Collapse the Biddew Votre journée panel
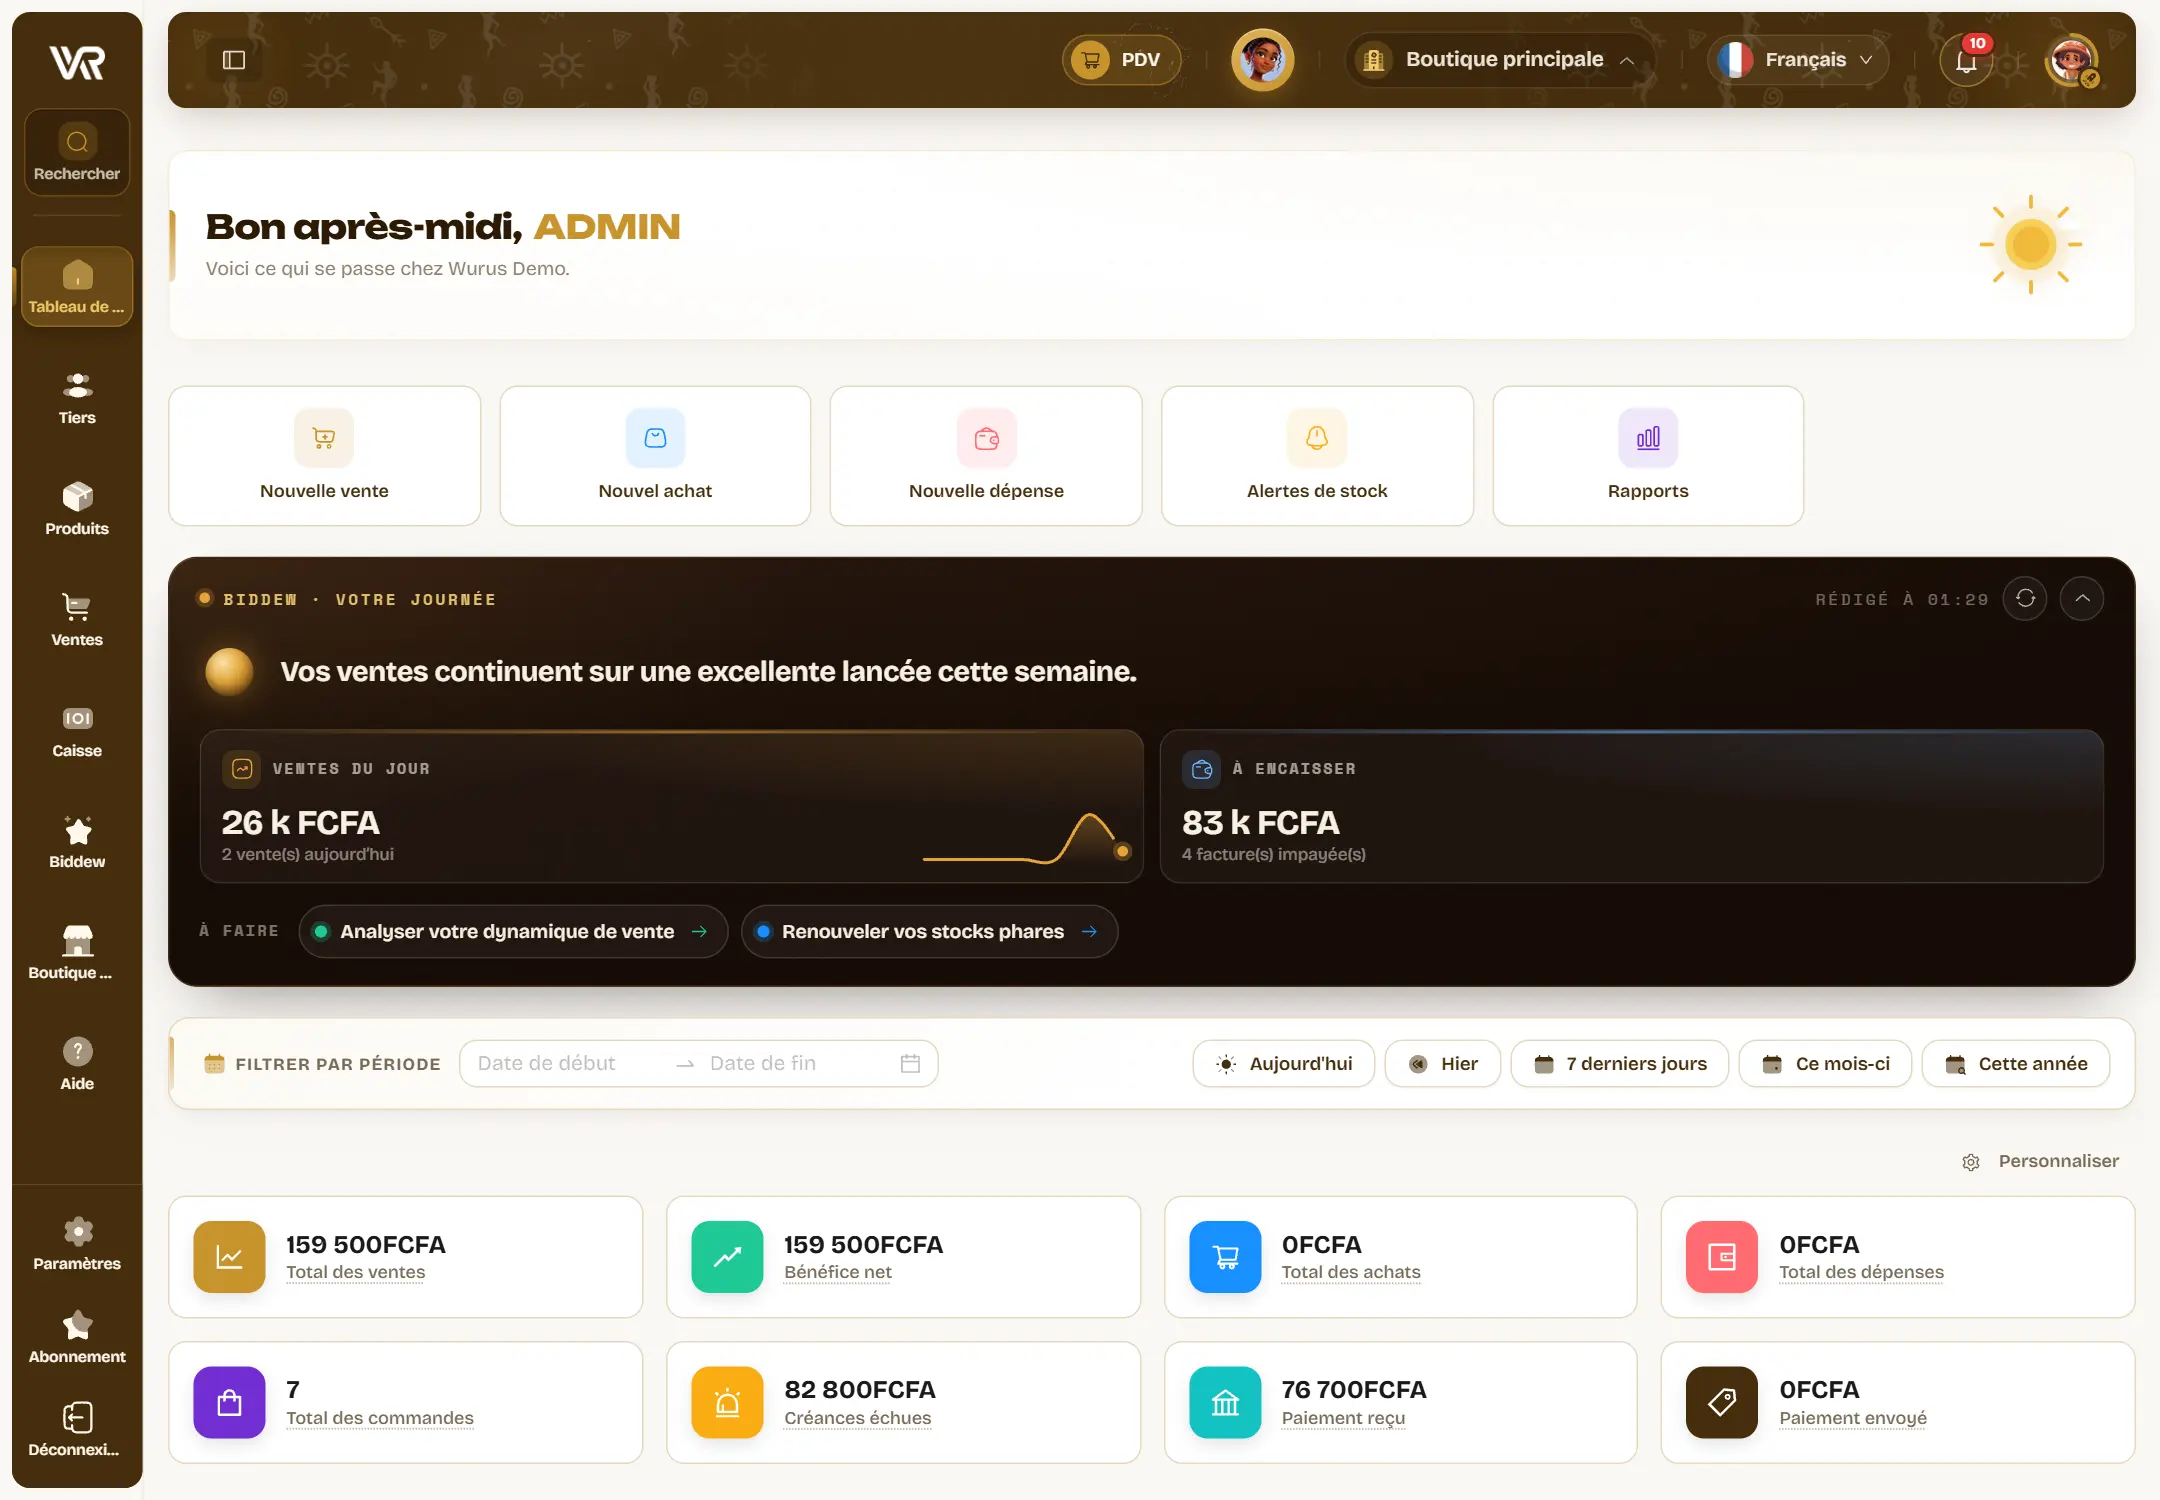 pos(2082,598)
